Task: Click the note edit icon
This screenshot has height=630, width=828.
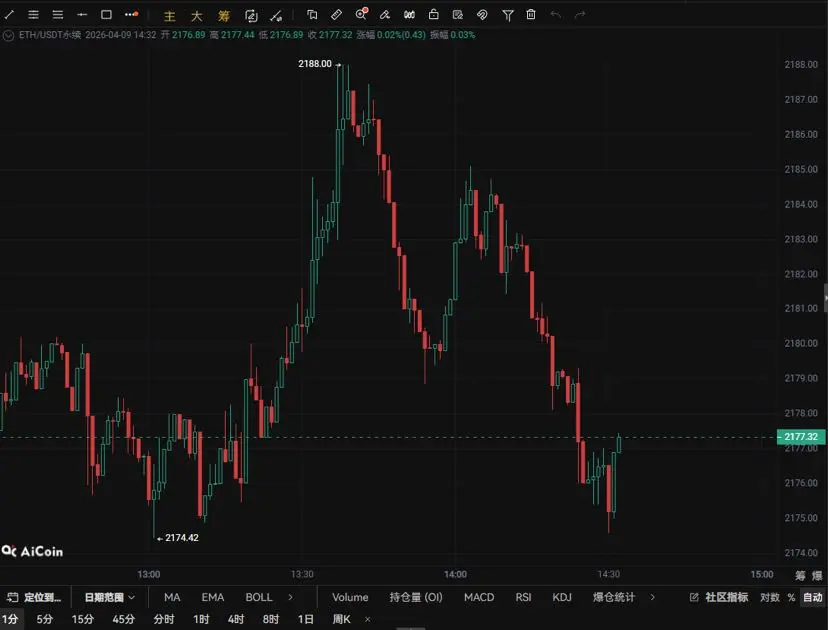Action: (458, 15)
